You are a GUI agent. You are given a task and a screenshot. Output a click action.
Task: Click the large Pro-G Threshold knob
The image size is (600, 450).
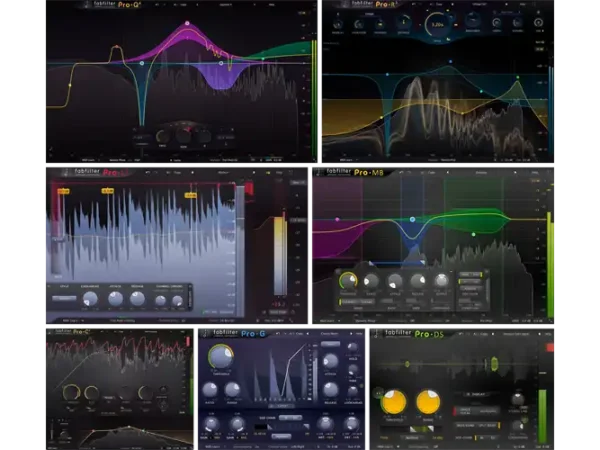(221, 357)
